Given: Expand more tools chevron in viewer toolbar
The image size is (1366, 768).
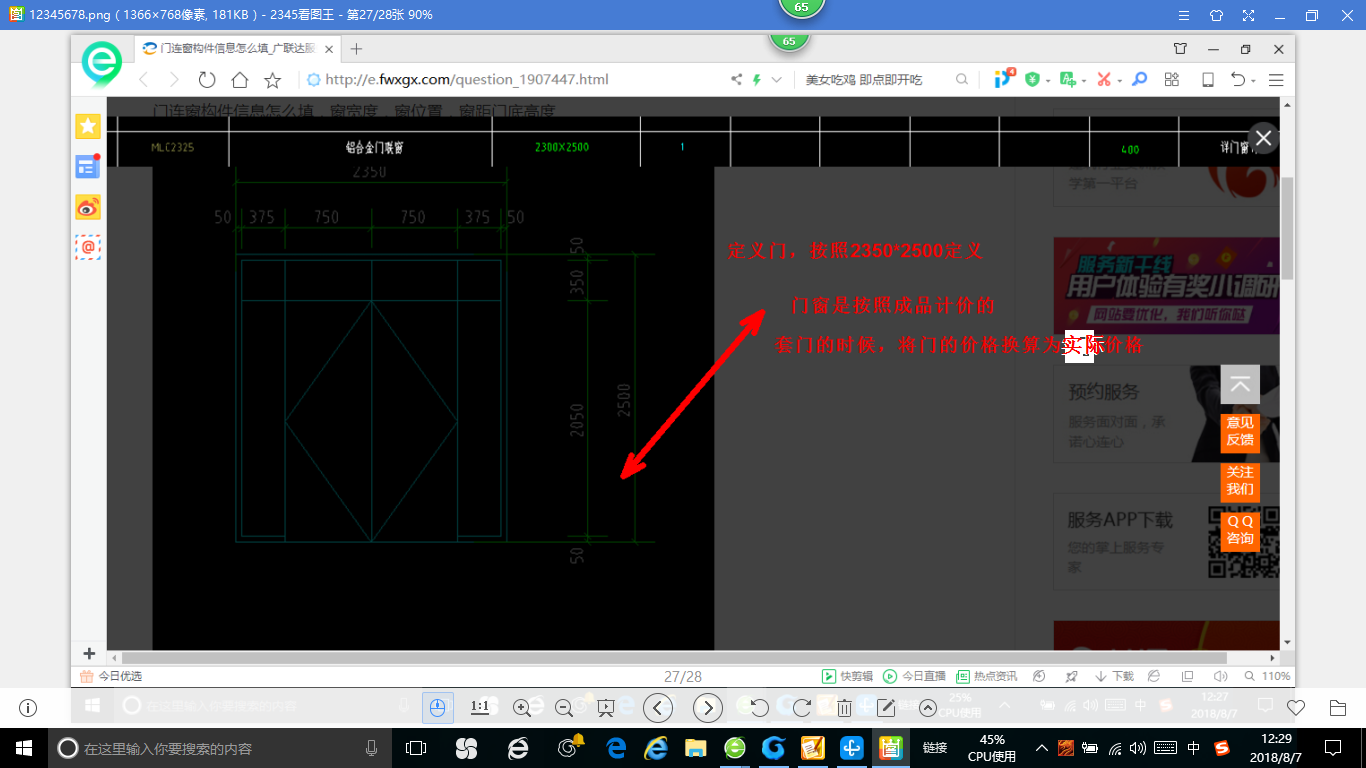Looking at the screenshot, I should pyautogui.click(x=927, y=708).
